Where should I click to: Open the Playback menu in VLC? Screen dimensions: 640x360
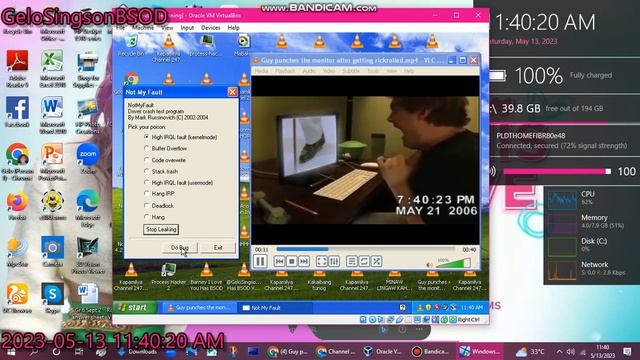pos(285,71)
